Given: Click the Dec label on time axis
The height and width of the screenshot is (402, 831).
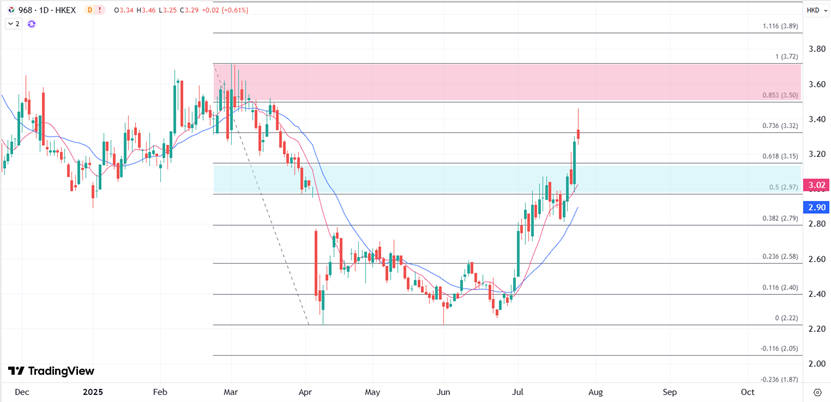Looking at the screenshot, I should coord(22,392).
